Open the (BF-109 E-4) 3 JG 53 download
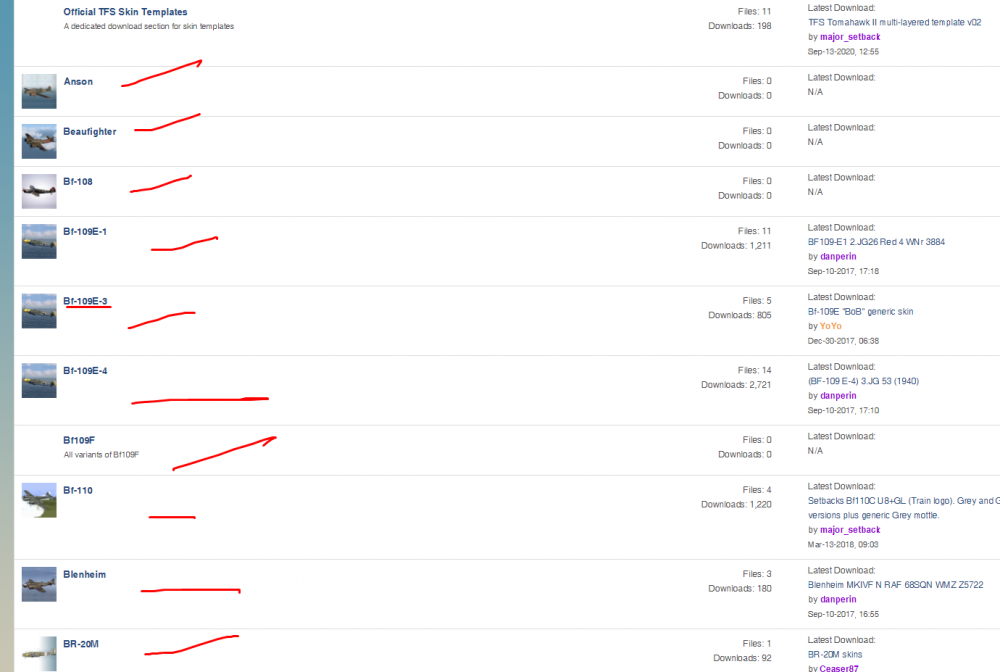 [865, 381]
